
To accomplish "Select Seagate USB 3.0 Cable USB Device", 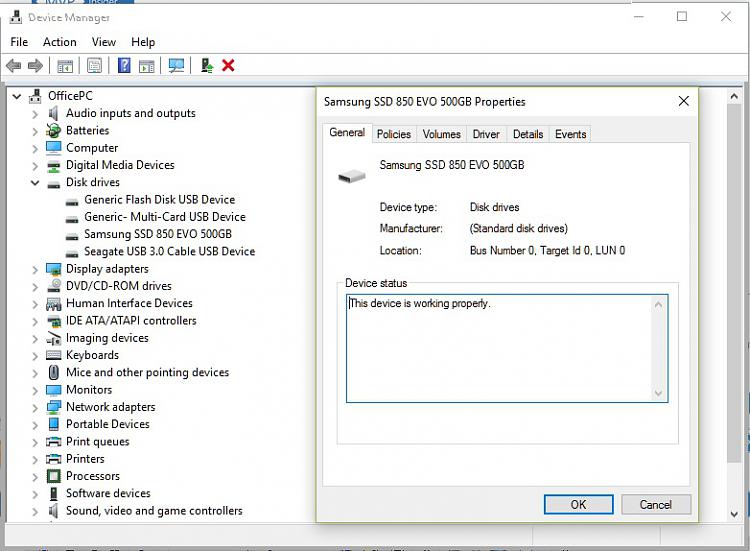I will click(x=169, y=251).
